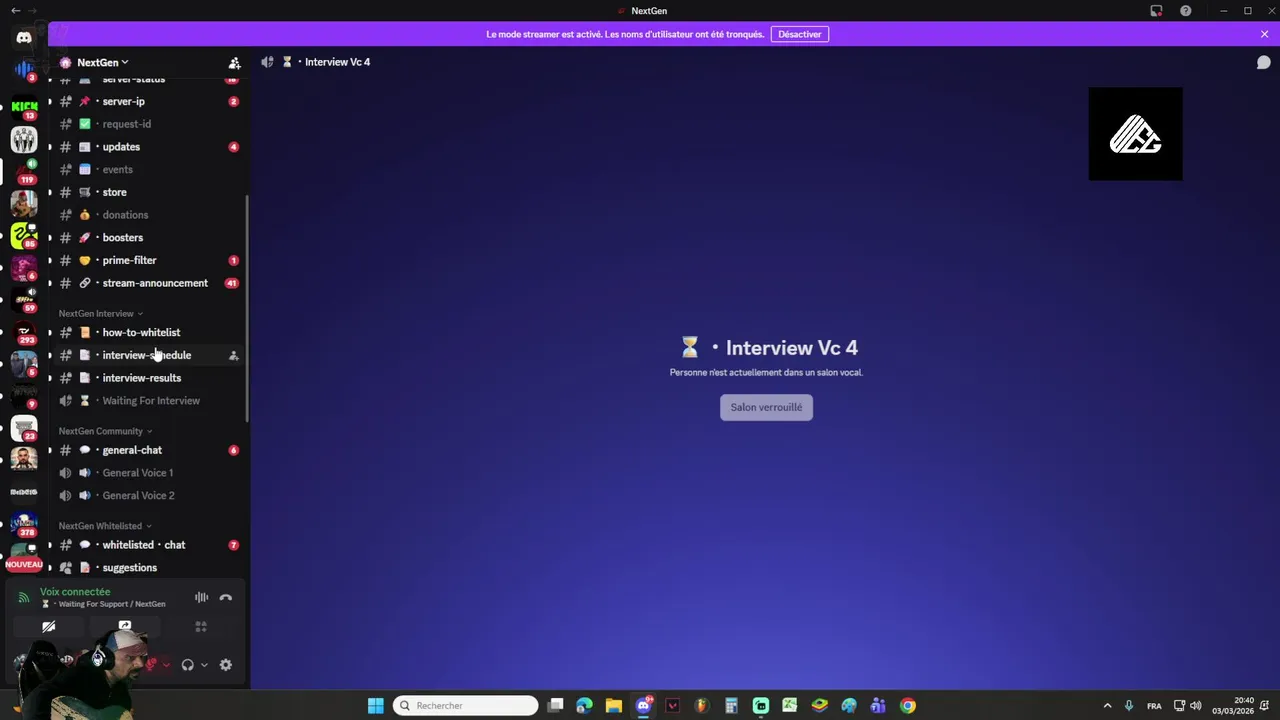This screenshot has height=720, width=1280.
Task: Disconnect from voice with hang-up icon
Action: [x=226, y=597]
